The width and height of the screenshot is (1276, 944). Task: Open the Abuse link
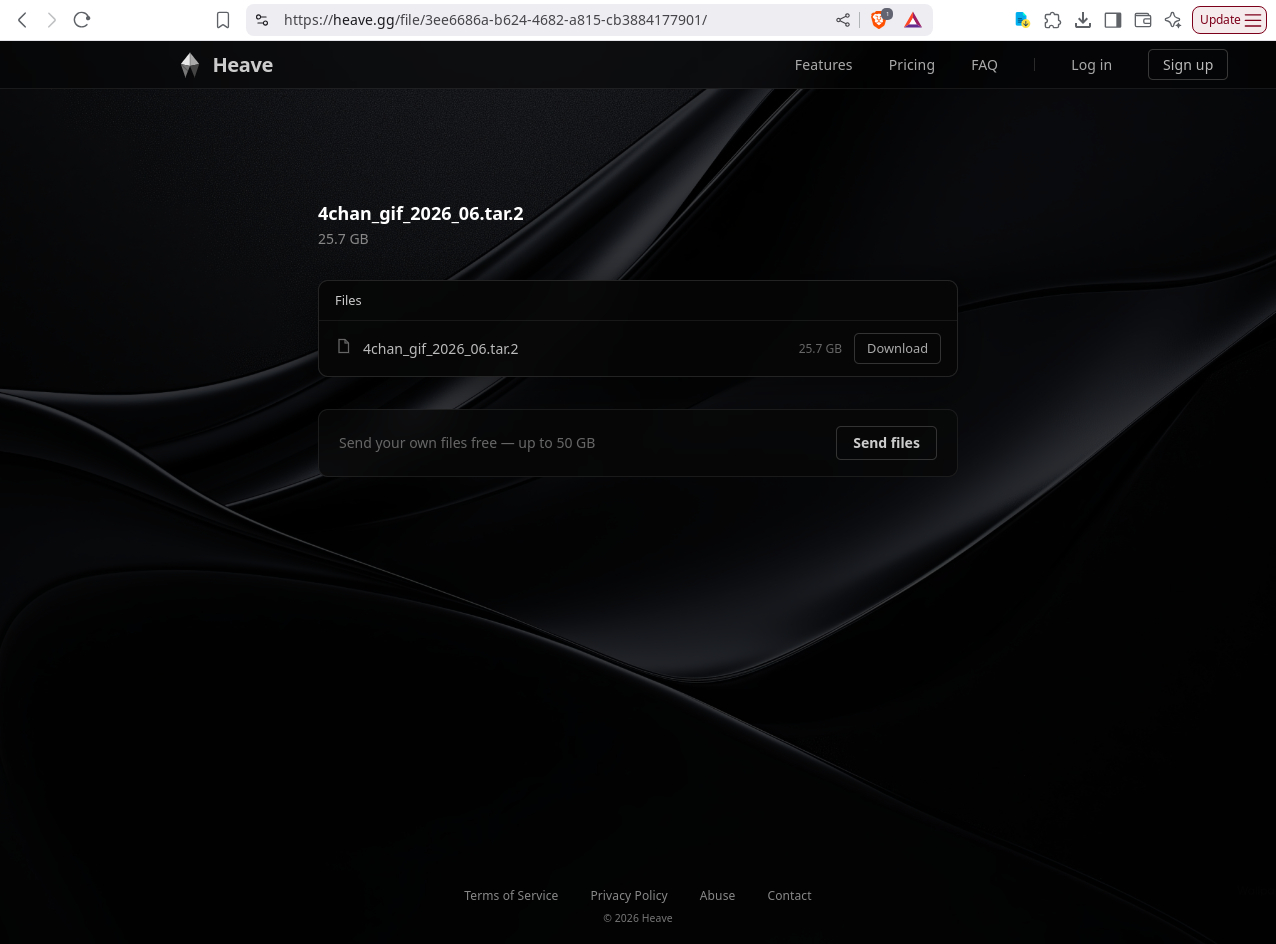[x=717, y=896]
